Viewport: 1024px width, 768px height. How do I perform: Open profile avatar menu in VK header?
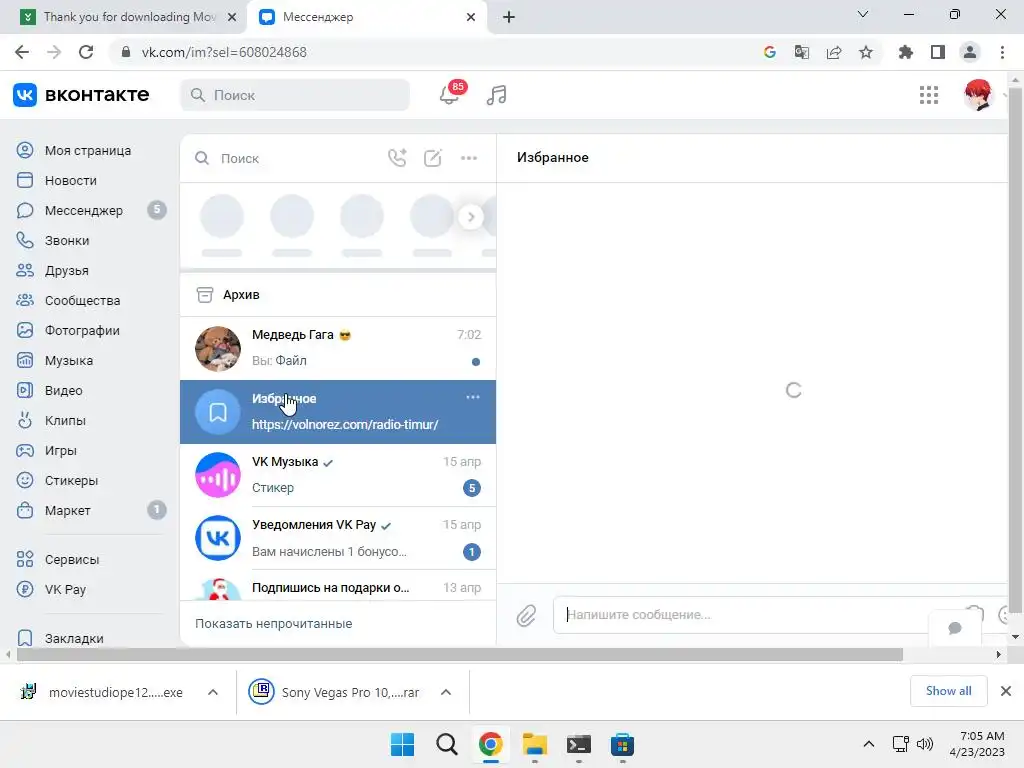978,95
